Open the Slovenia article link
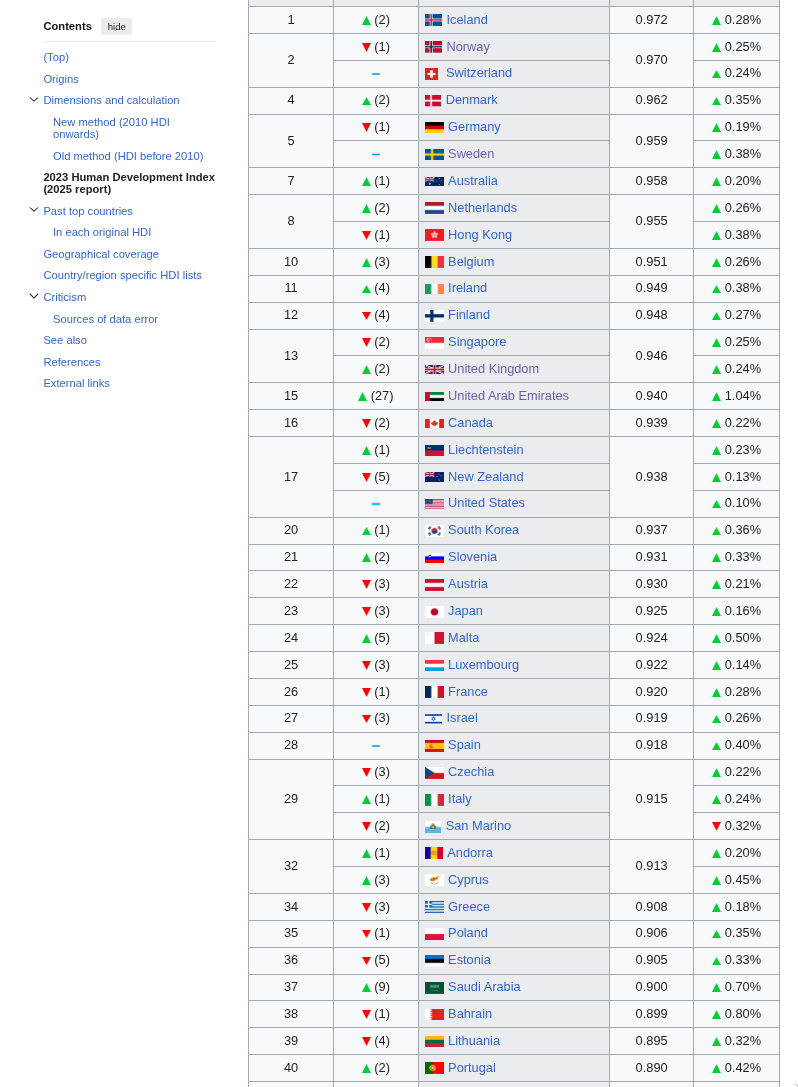This screenshot has width=798, height=1087. tap(472, 557)
